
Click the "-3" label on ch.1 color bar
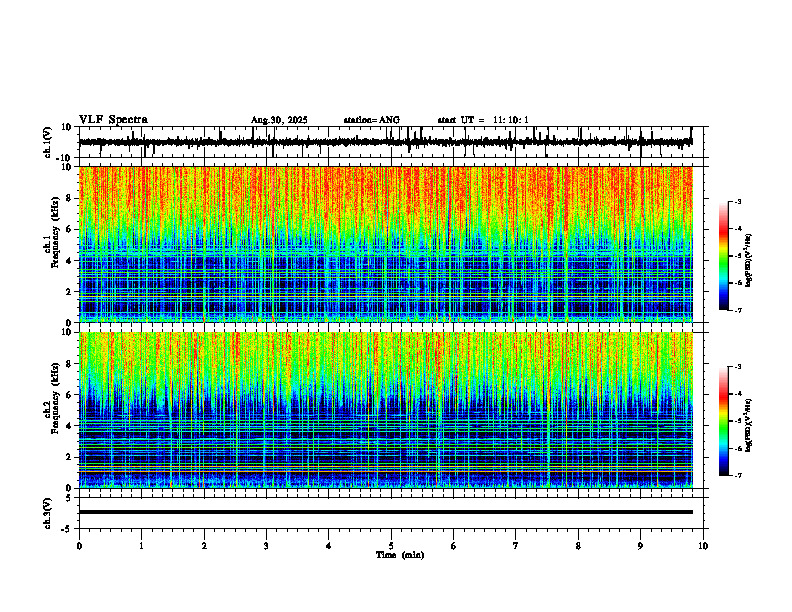pyautogui.click(x=738, y=202)
